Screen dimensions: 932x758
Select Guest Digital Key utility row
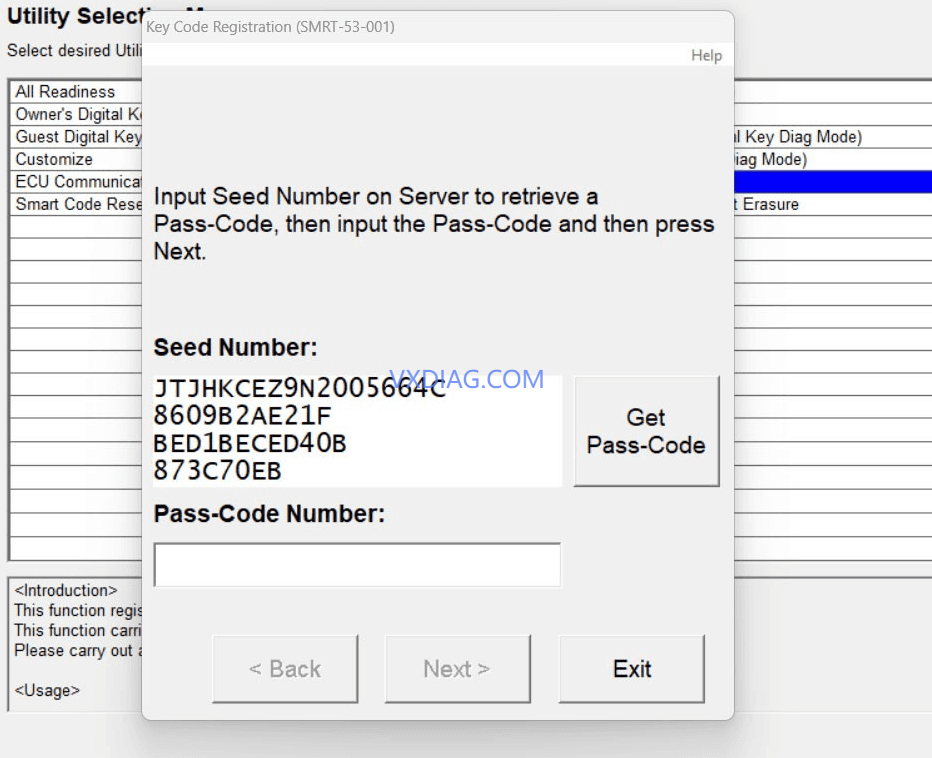(76, 137)
